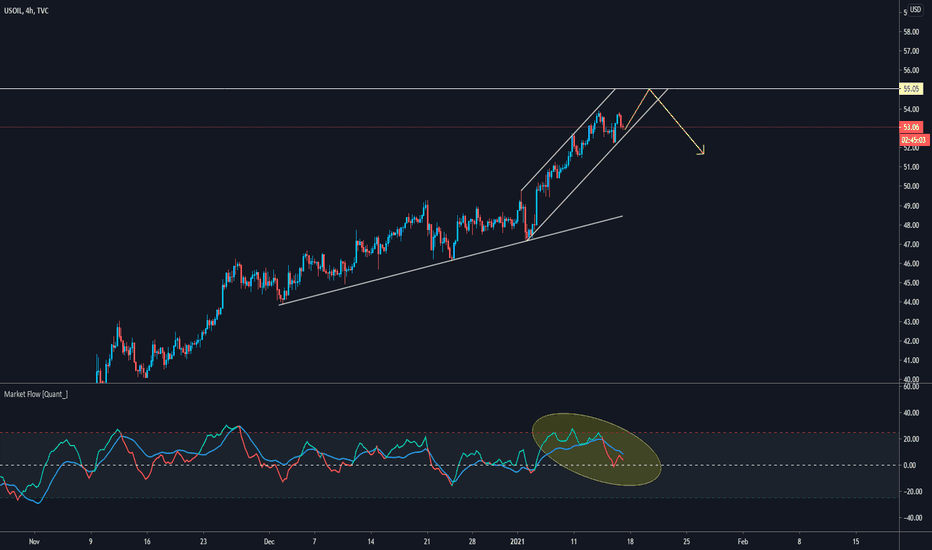
Task: Click the 18 date label on the time axis
Action: pos(630,542)
